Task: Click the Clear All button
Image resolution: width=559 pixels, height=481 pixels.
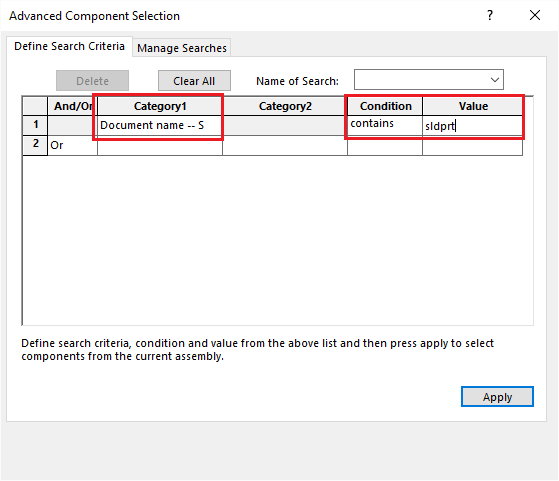Action: (x=194, y=81)
